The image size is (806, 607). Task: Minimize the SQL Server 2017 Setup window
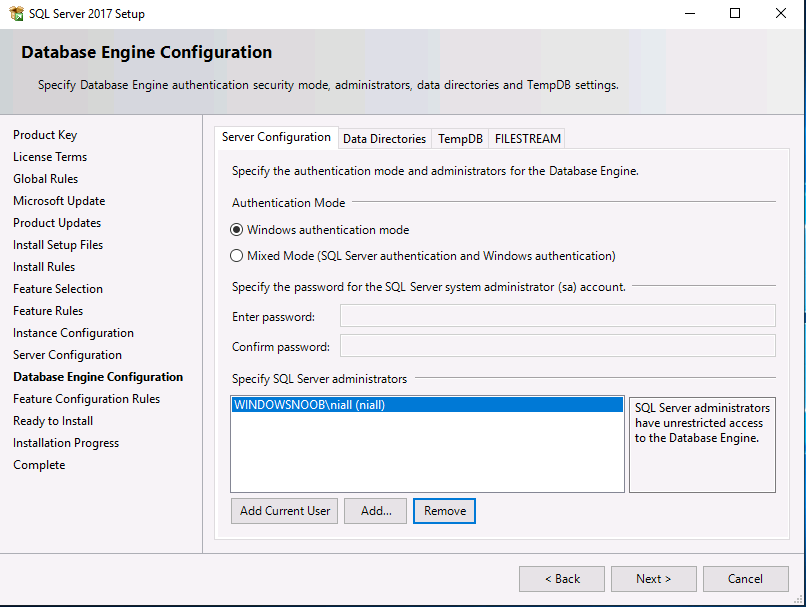click(x=690, y=13)
